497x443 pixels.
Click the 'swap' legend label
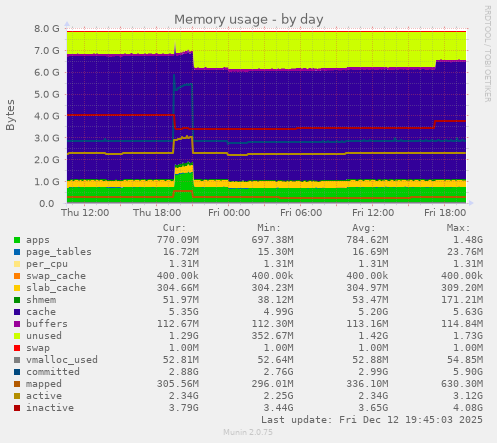38,348
